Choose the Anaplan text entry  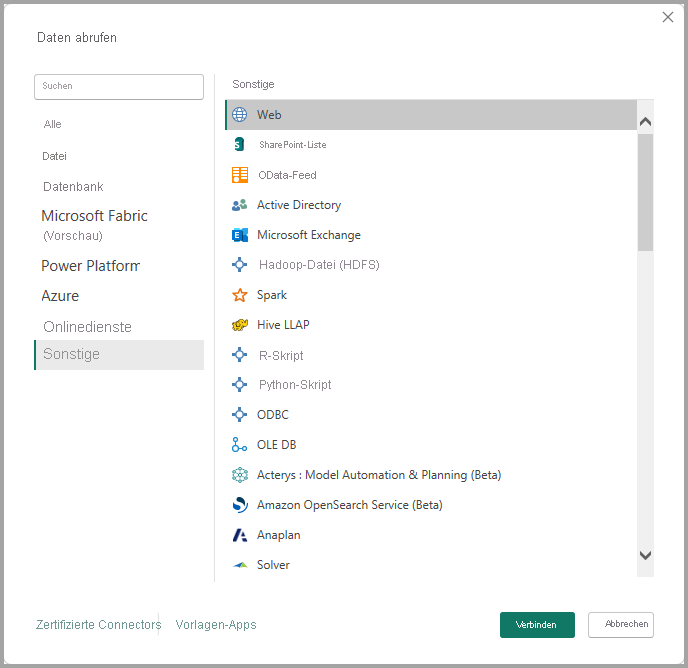(279, 535)
